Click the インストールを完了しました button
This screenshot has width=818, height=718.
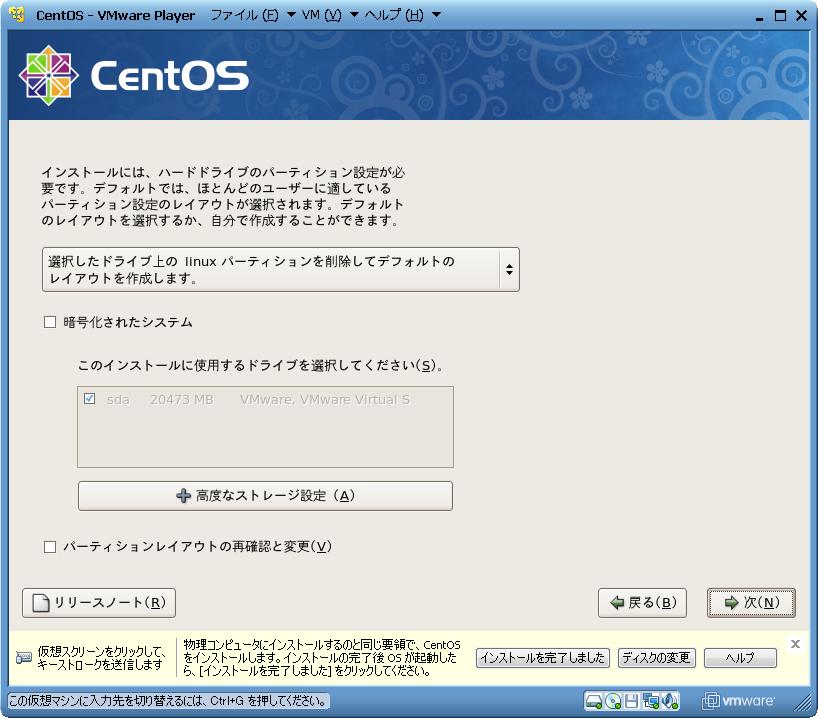542,658
